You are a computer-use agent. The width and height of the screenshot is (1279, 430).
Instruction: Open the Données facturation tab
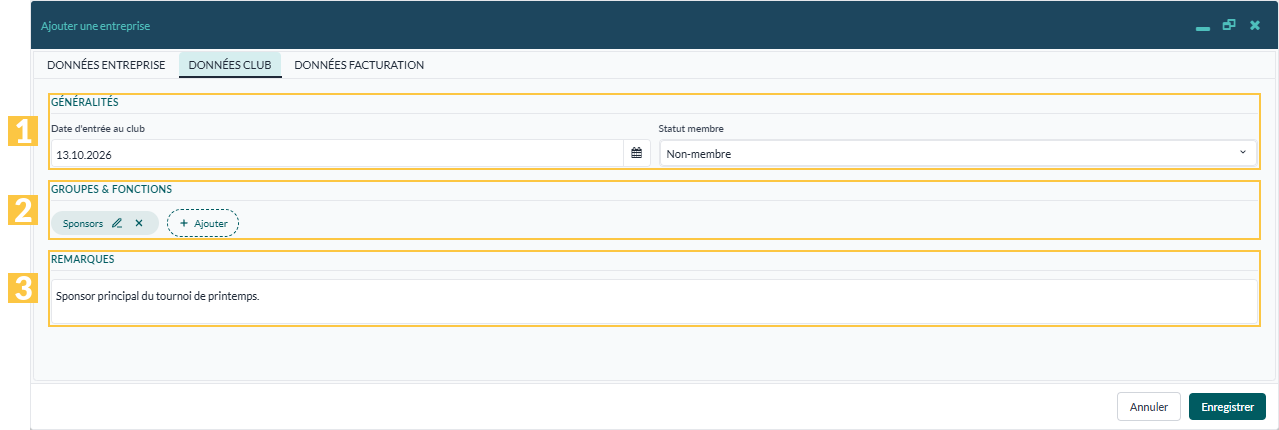[x=359, y=65]
